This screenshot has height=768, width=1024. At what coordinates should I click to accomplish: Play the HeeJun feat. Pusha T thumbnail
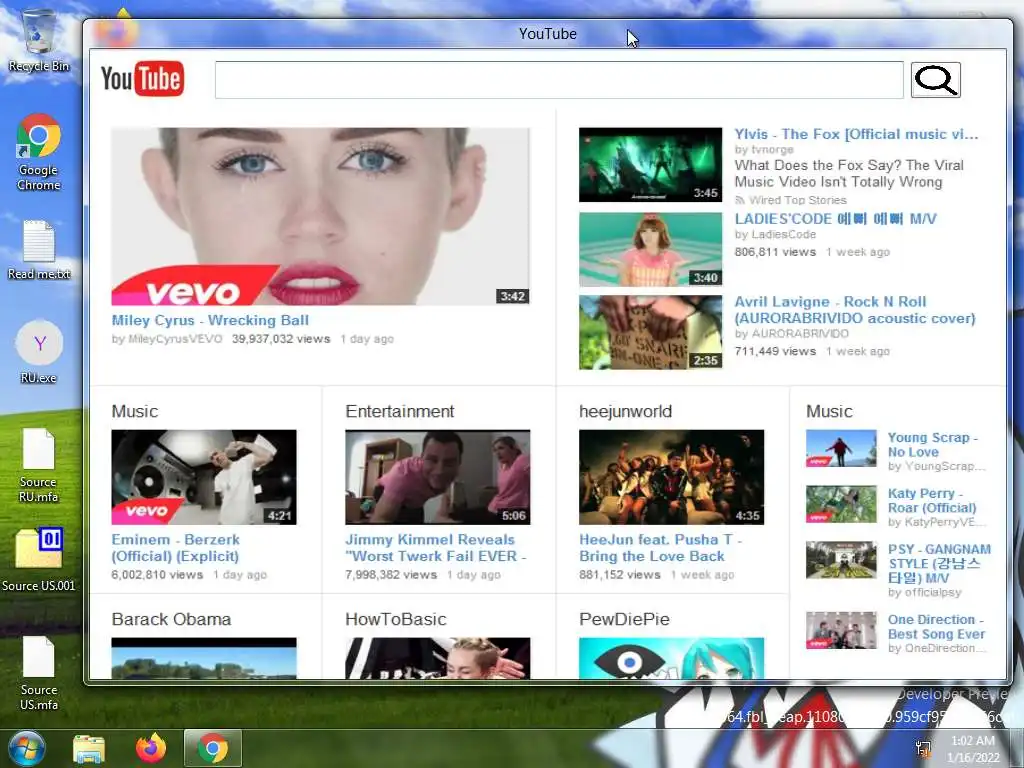pos(671,477)
